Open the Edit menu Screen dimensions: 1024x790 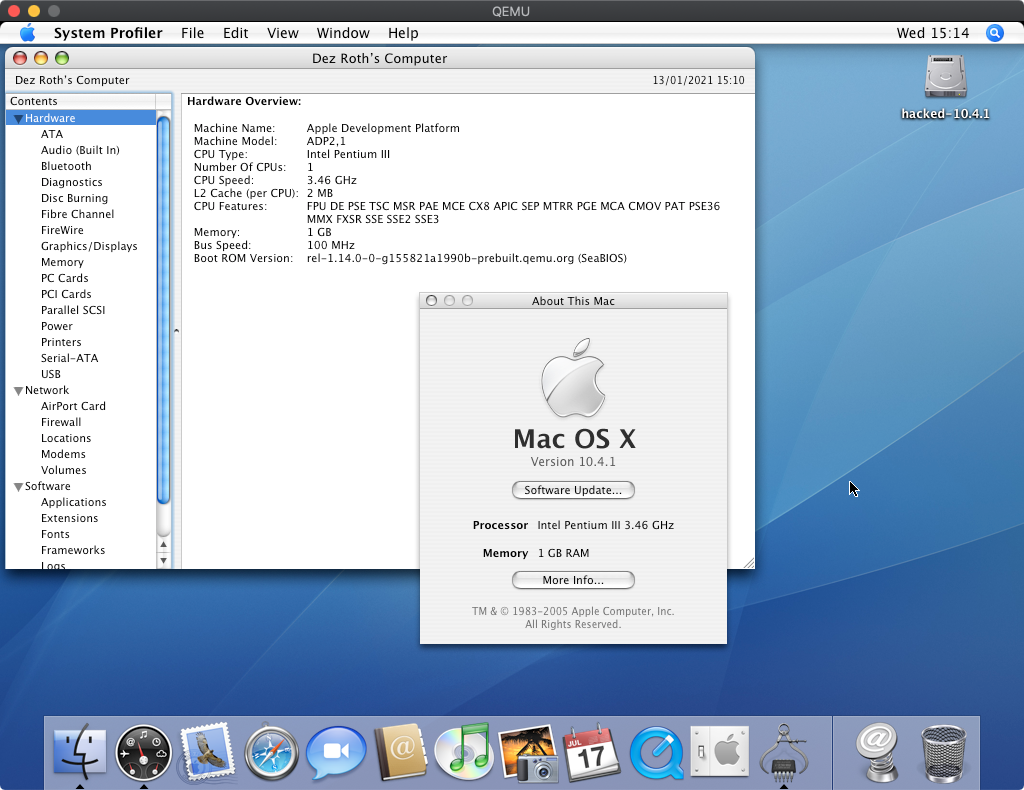[235, 33]
